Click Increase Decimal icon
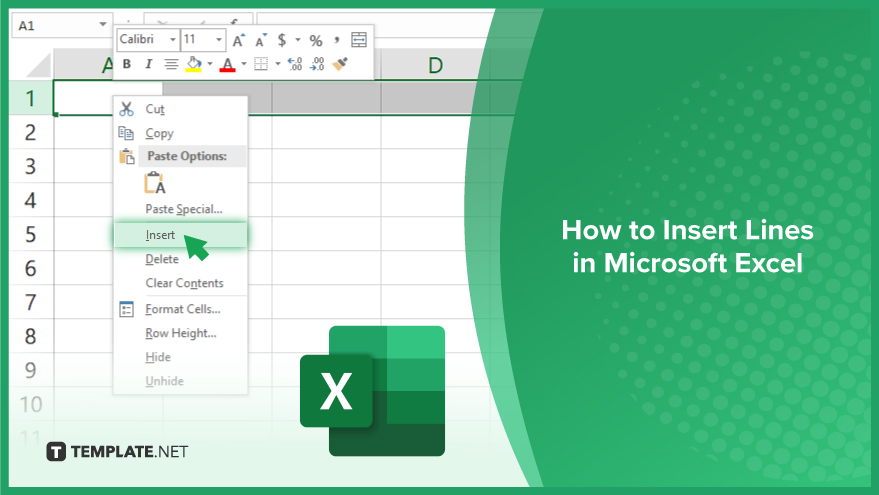 (x=295, y=64)
